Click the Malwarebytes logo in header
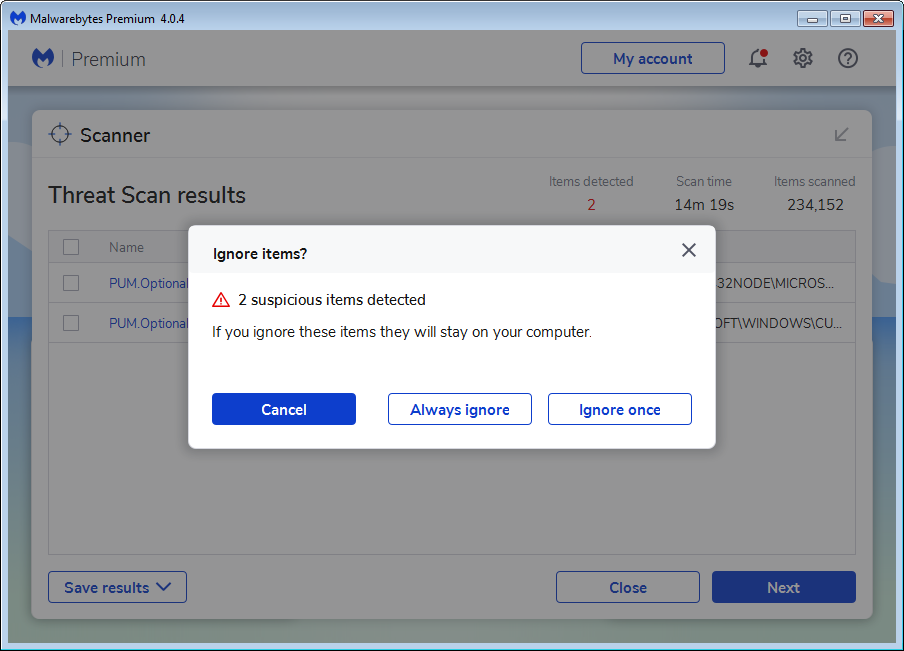This screenshot has width=904, height=651. tap(43, 59)
